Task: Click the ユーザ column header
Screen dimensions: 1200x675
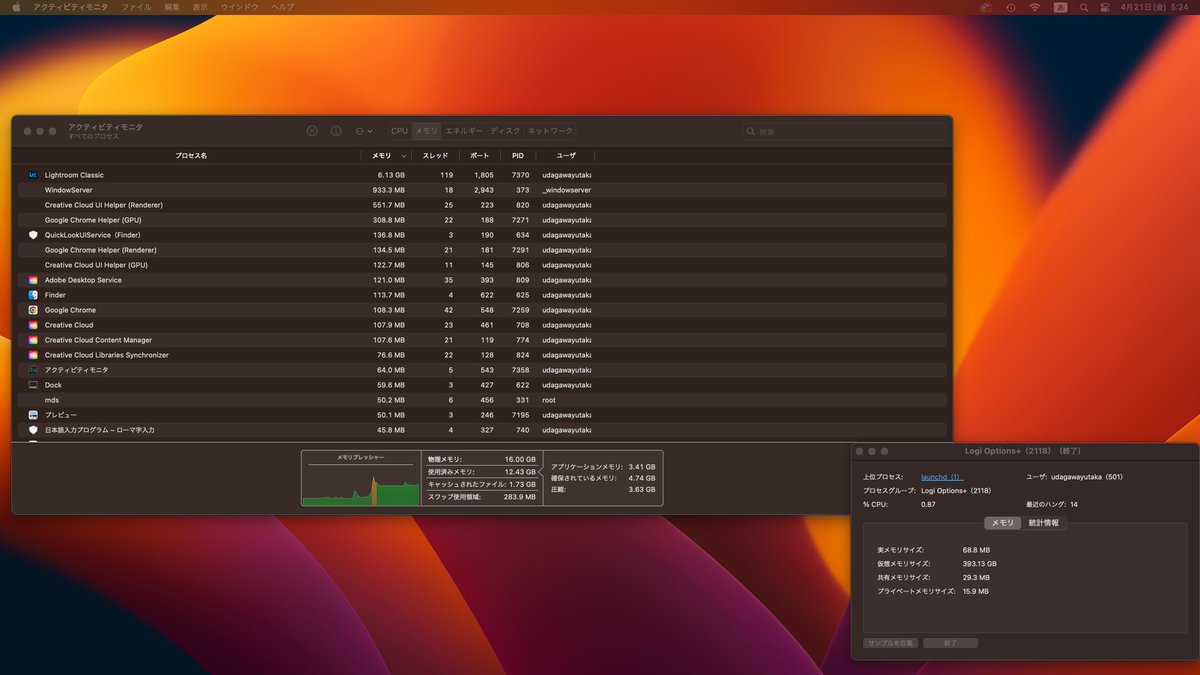Action: coord(566,156)
